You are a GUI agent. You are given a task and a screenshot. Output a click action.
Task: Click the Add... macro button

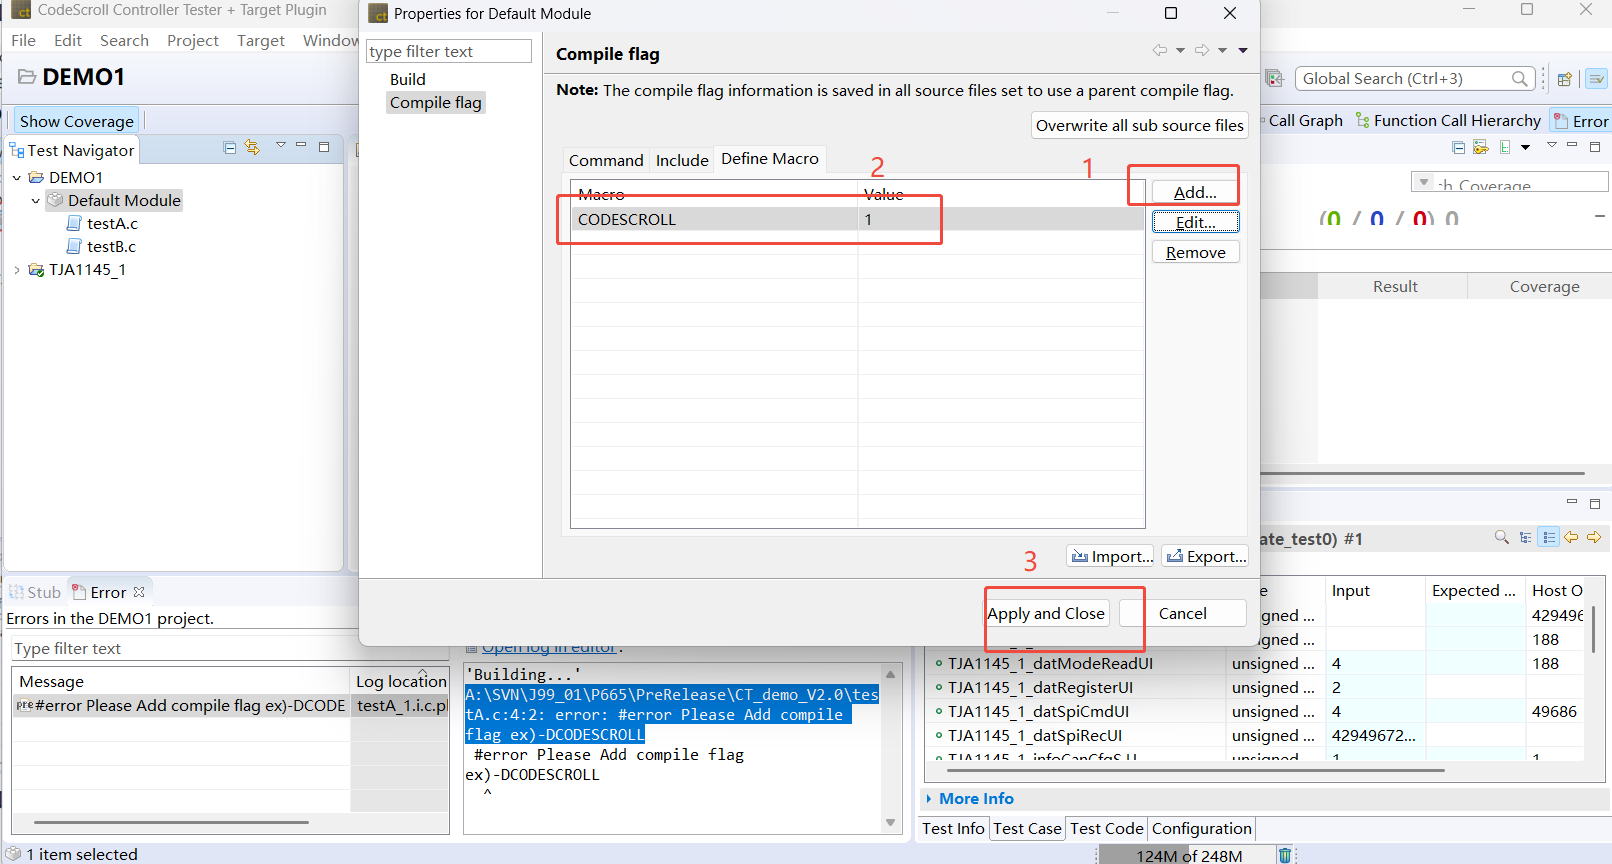(x=1195, y=192)
